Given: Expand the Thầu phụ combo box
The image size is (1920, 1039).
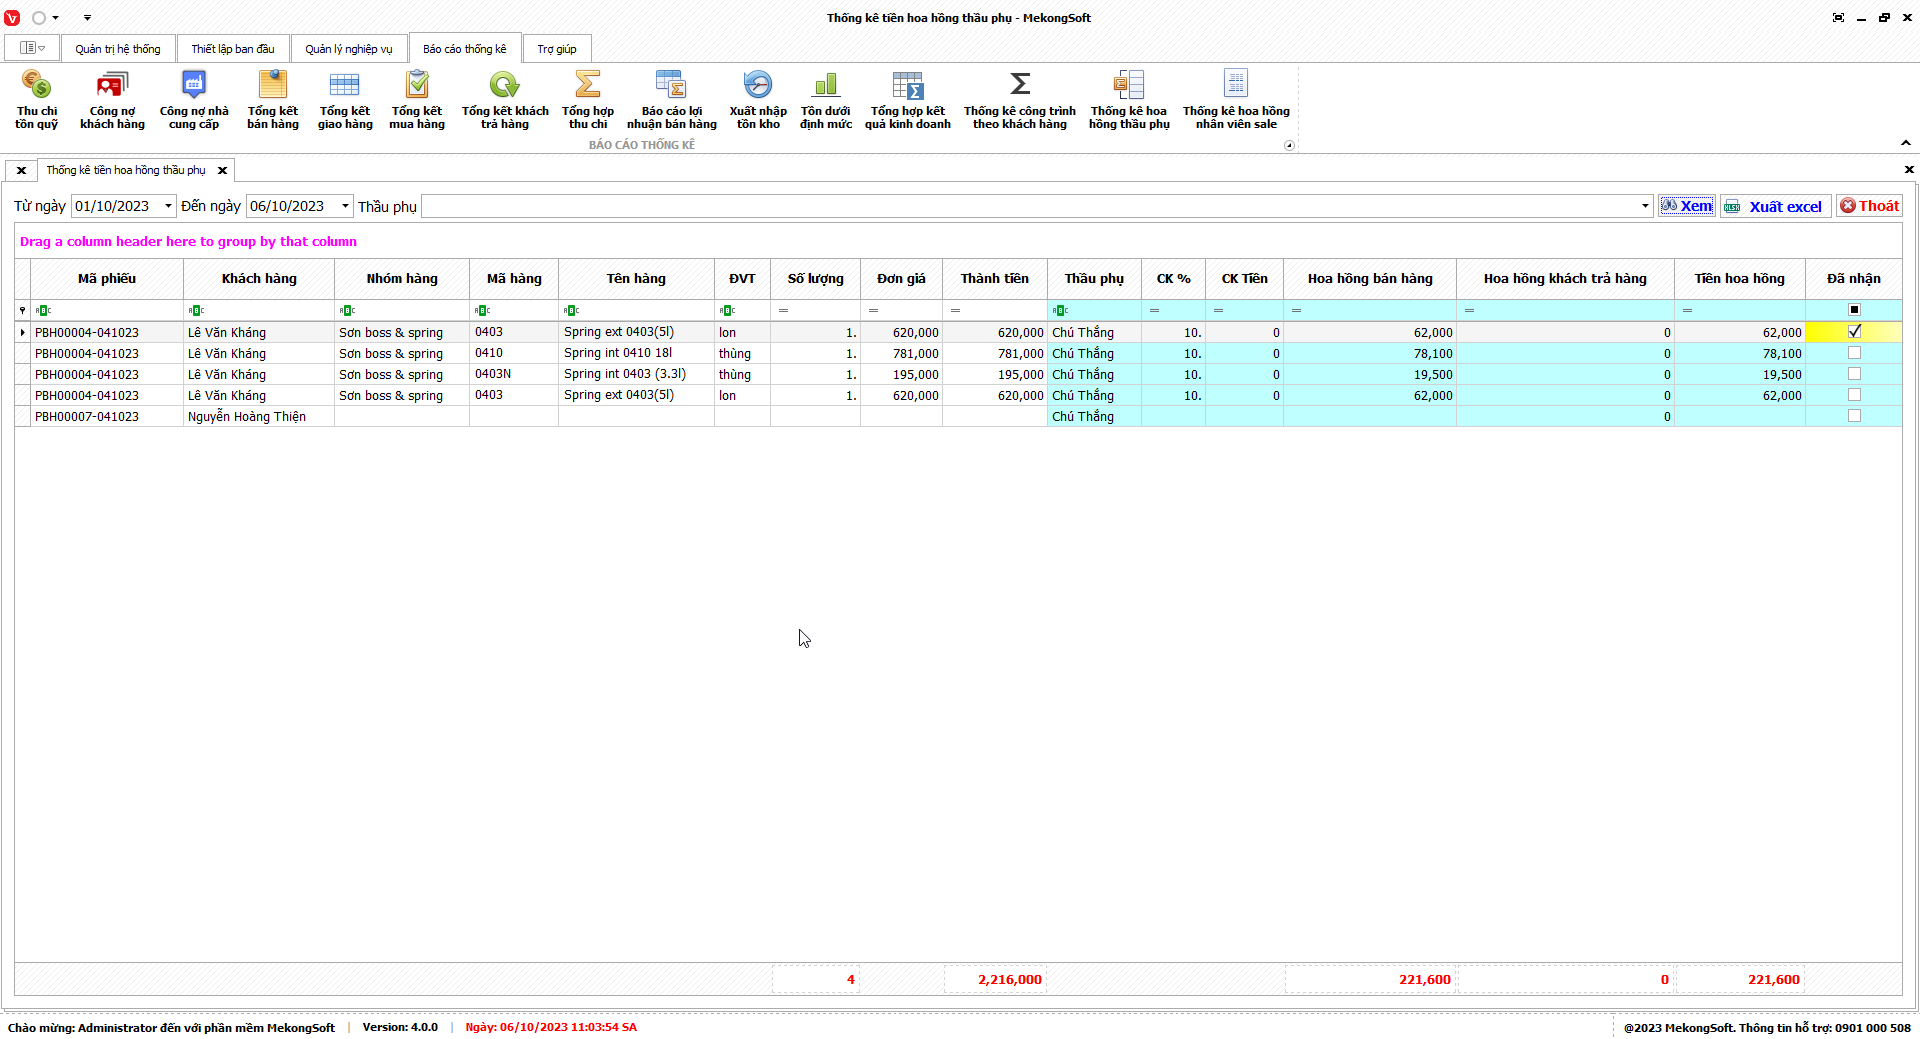Looking at the screenshot, I should click(x=1644, y=206).
